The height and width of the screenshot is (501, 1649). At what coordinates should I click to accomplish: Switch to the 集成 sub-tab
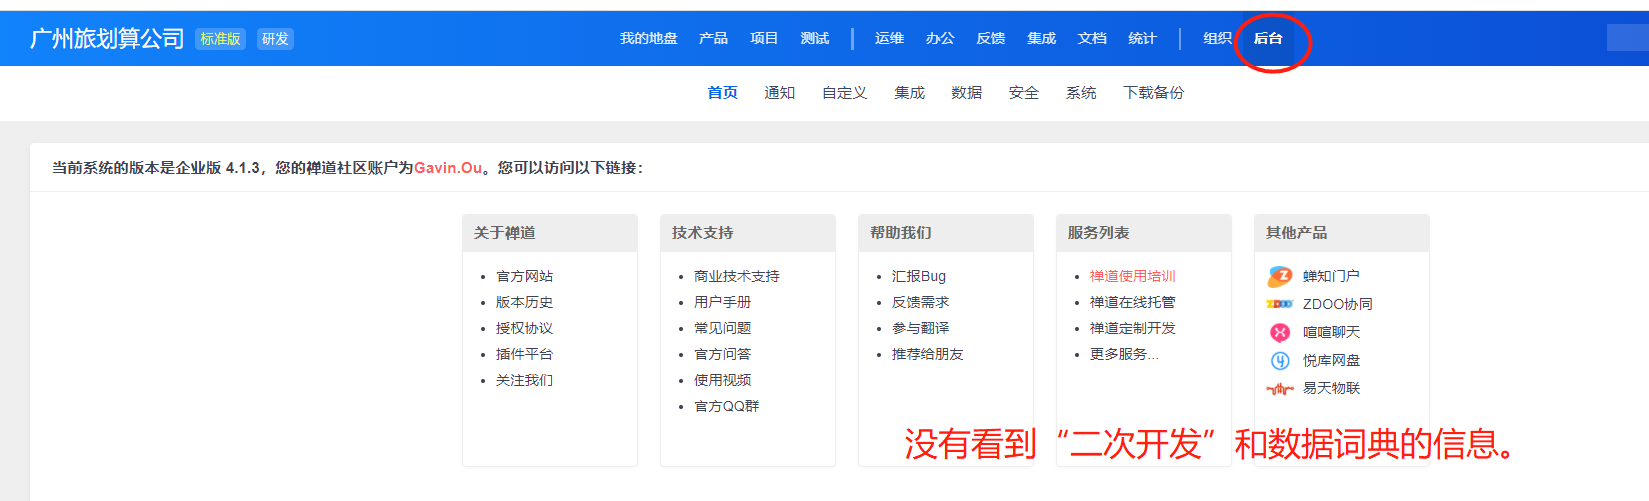[x=909, y=92]
